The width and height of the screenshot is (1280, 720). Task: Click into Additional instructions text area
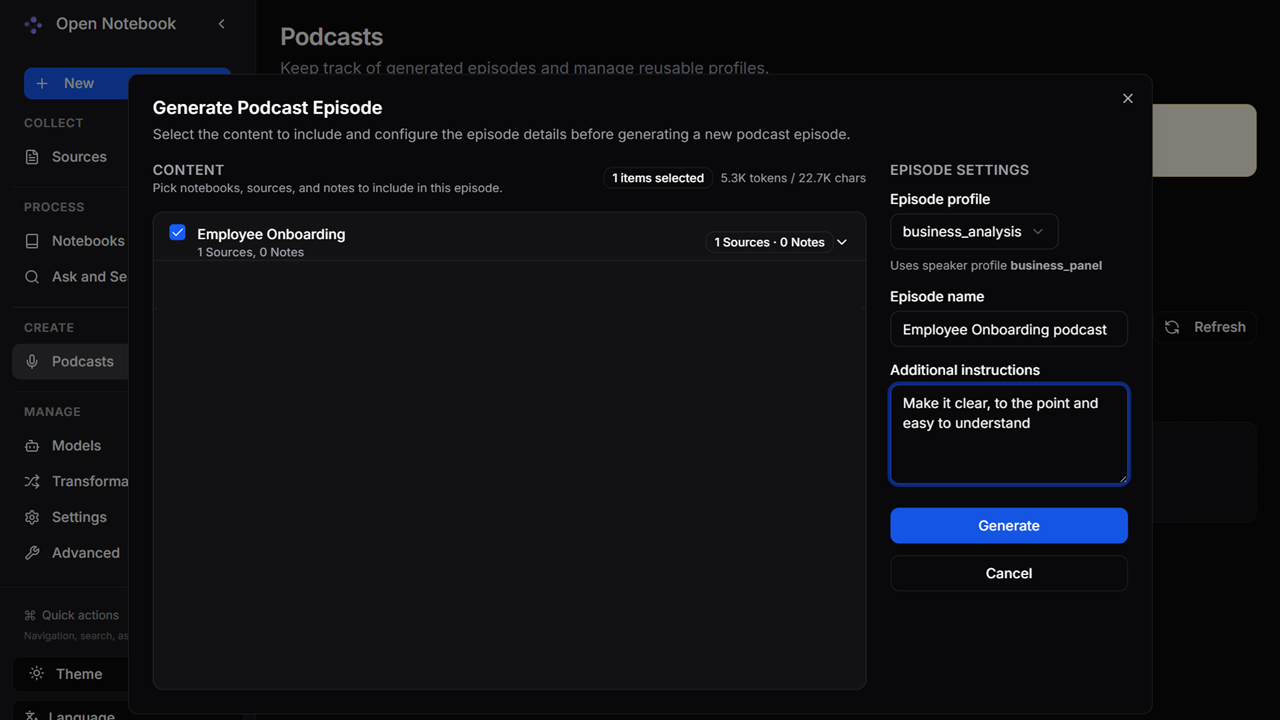pyautogui.click(x=1009, y=434)
